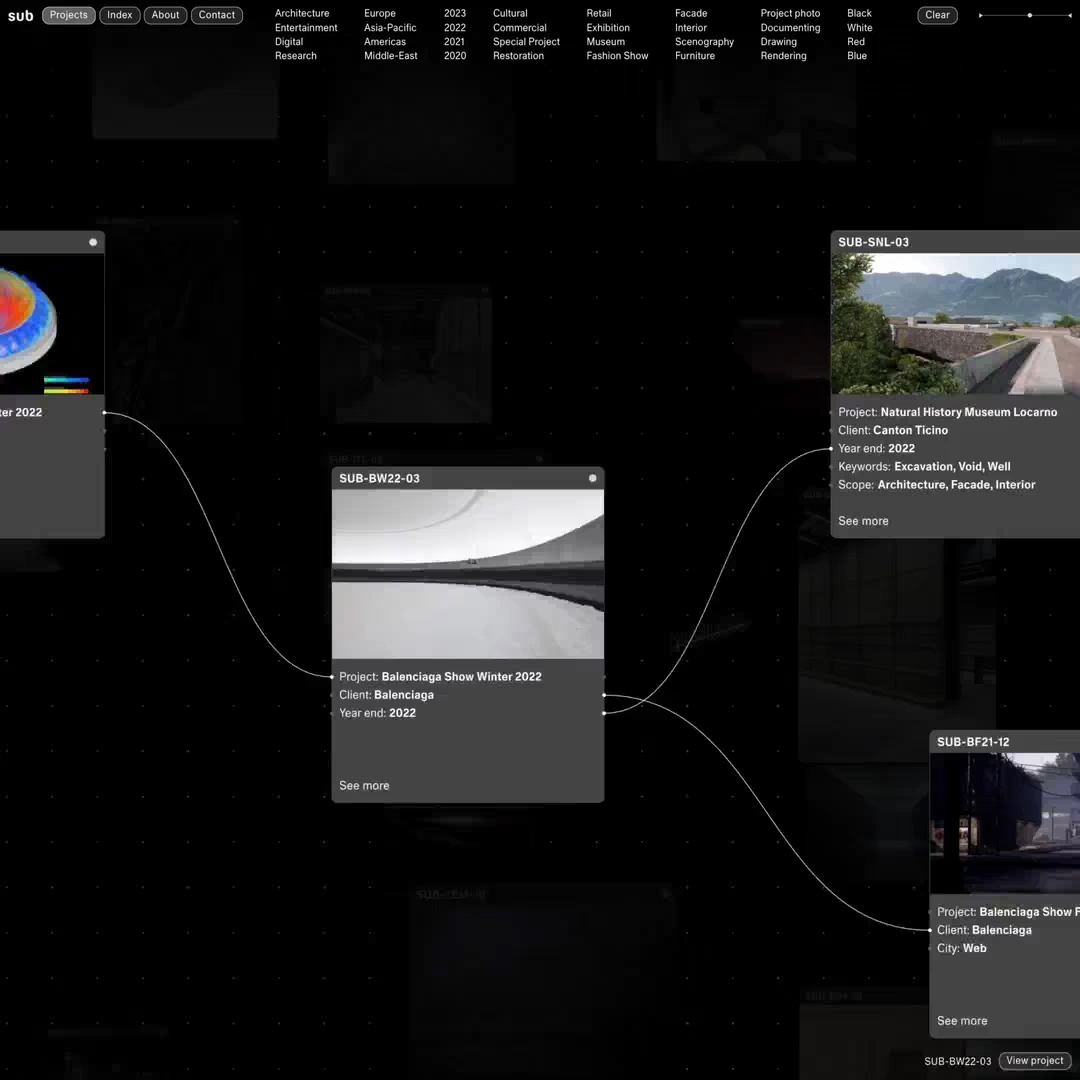This screenshot has height=1080, width=1080.
Task: Filter by Black color
Action: pyautogui.click(x=860, y=13)
